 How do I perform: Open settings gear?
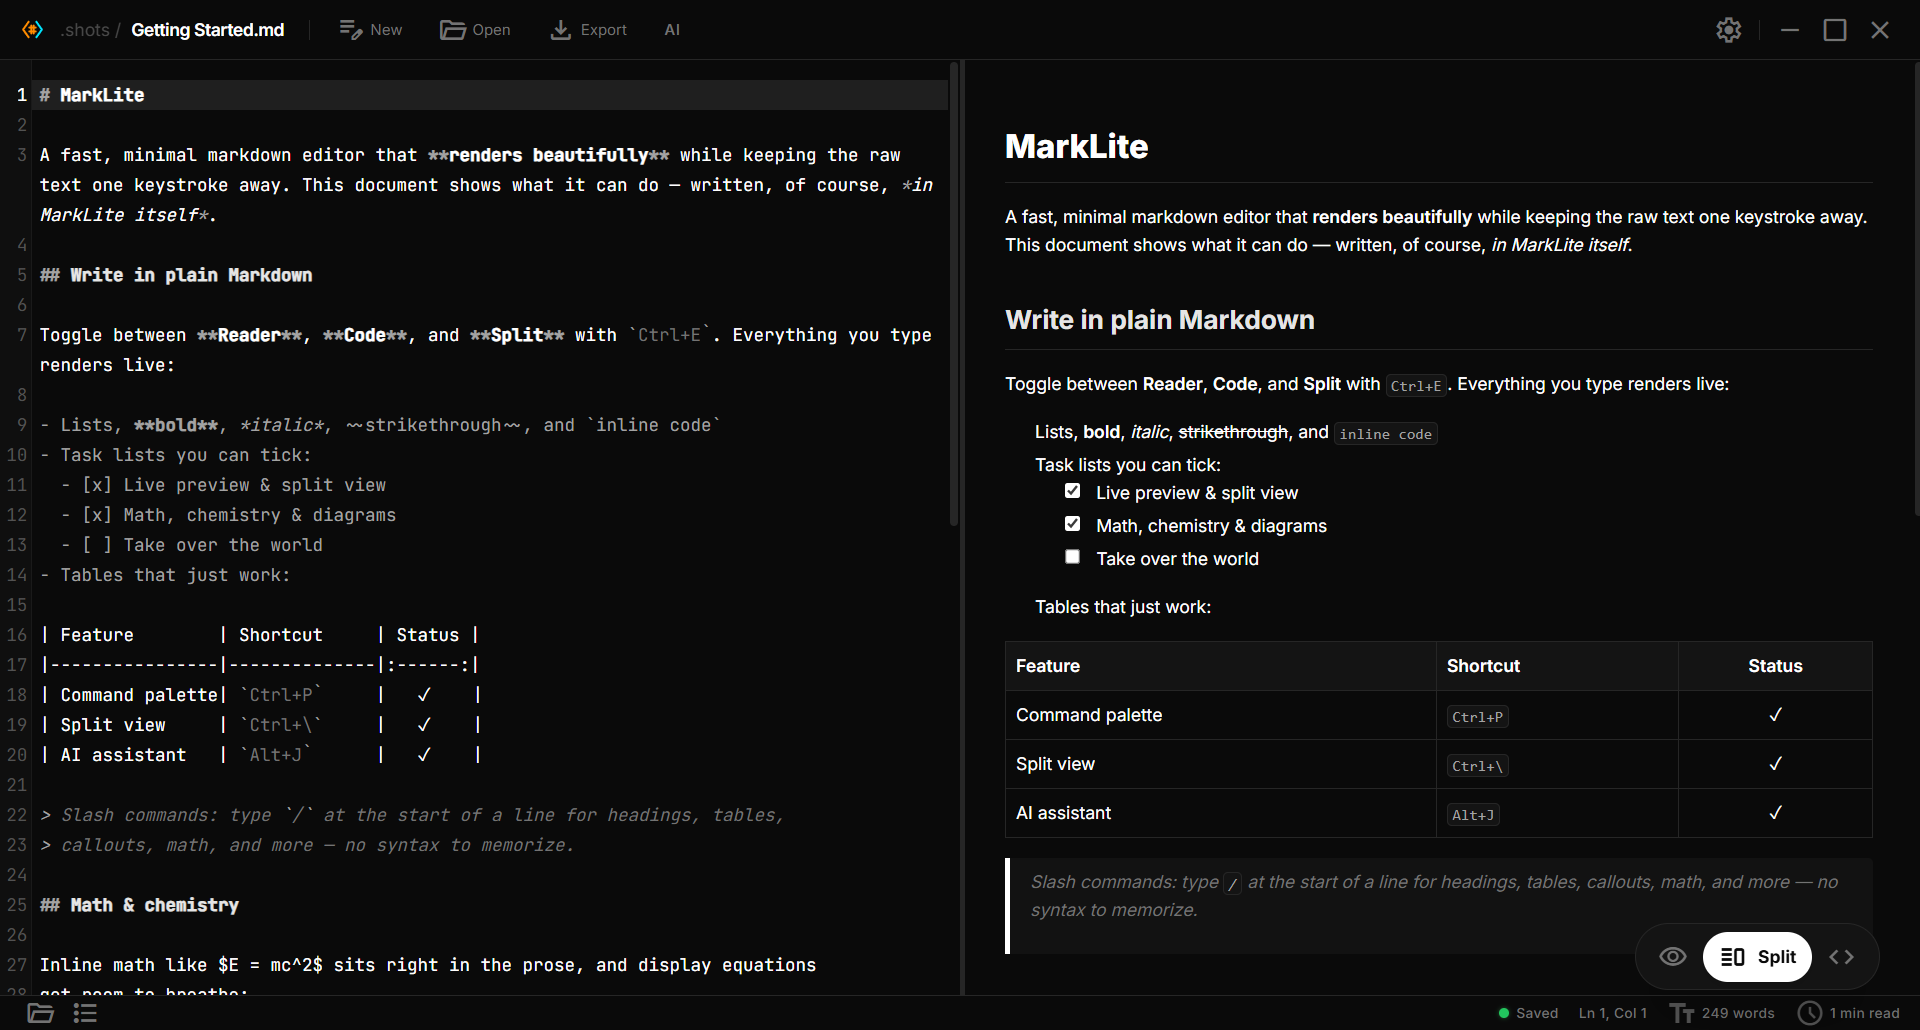click(x=1729, y=30)
